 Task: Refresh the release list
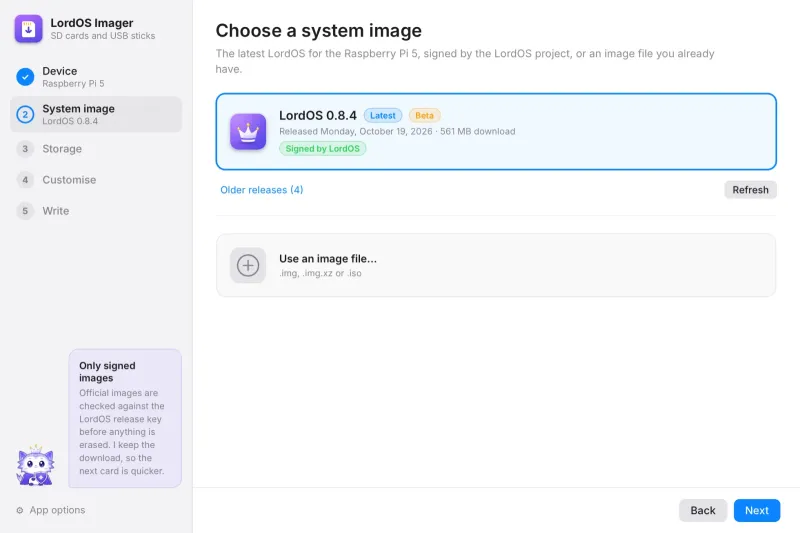[750, 190]
